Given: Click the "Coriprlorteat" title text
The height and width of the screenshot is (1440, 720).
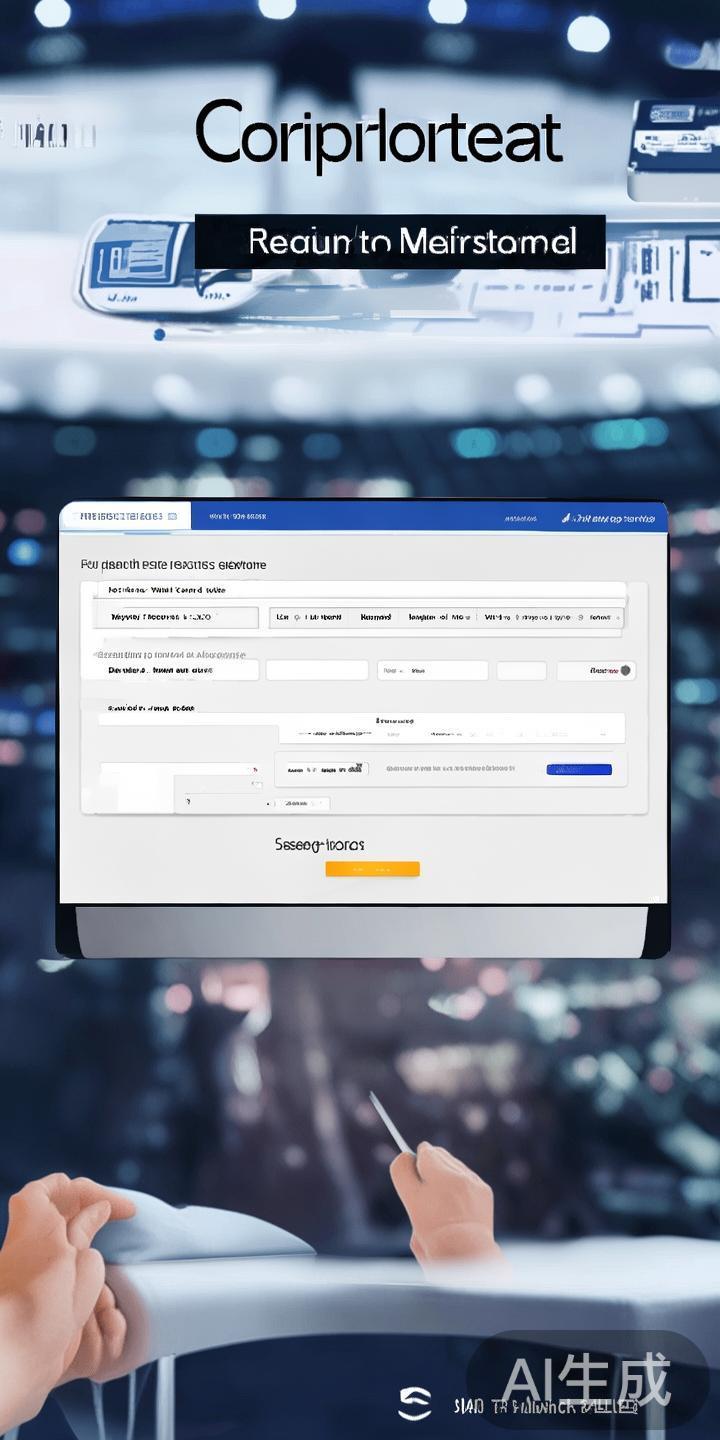Looking at the screenshot, I should 379,134.
